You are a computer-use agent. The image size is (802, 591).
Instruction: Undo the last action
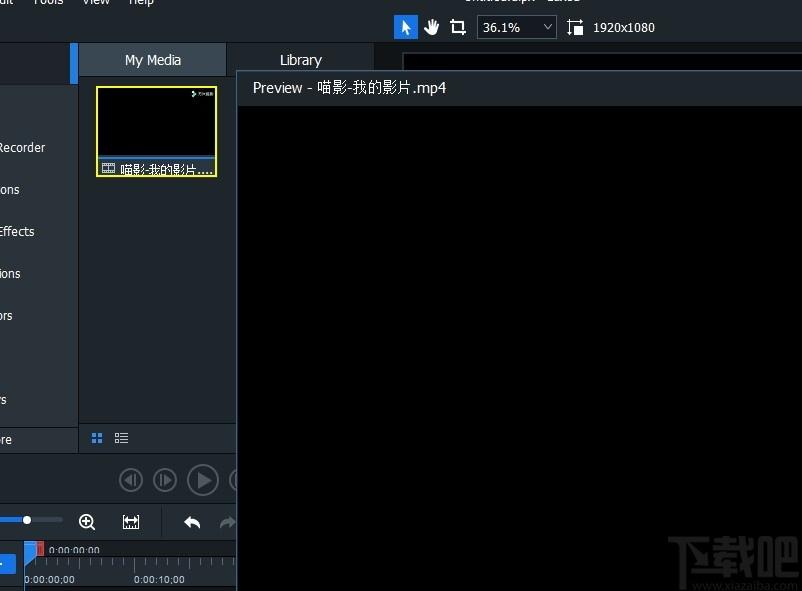[x=192, y=522]
